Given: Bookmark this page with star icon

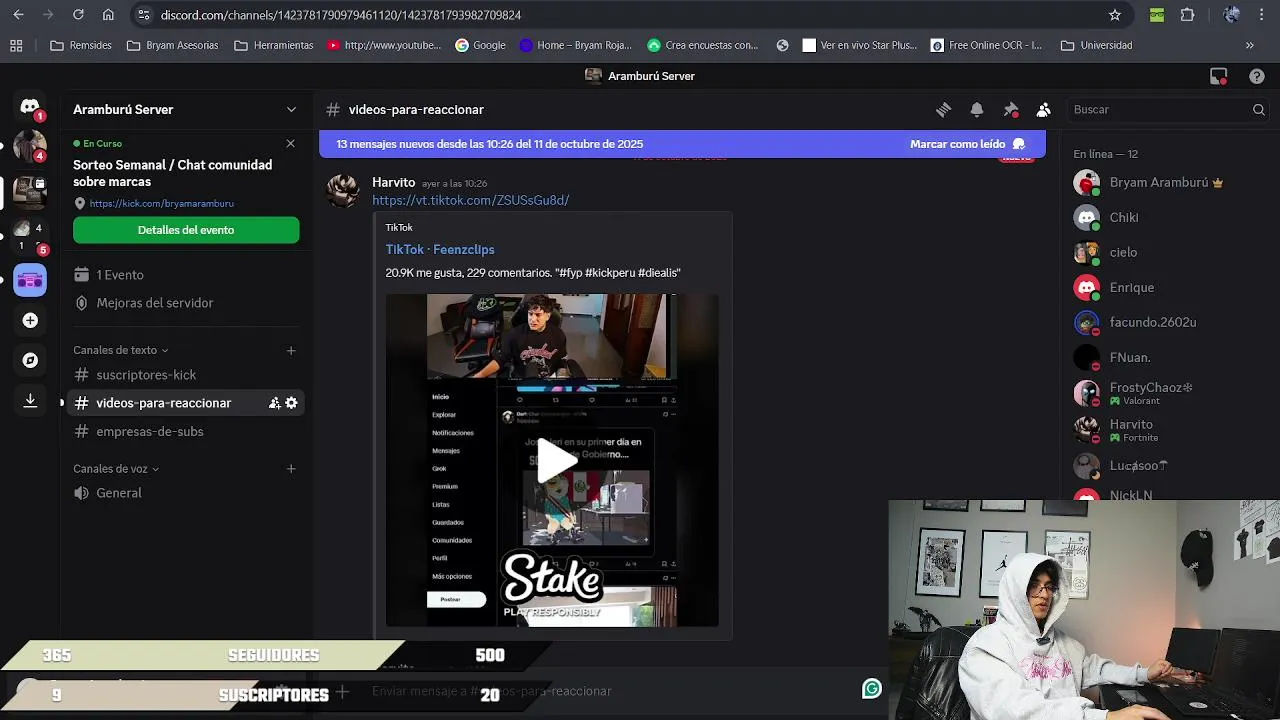Looking at the screenshot, I should click(x=1115, y=15).
